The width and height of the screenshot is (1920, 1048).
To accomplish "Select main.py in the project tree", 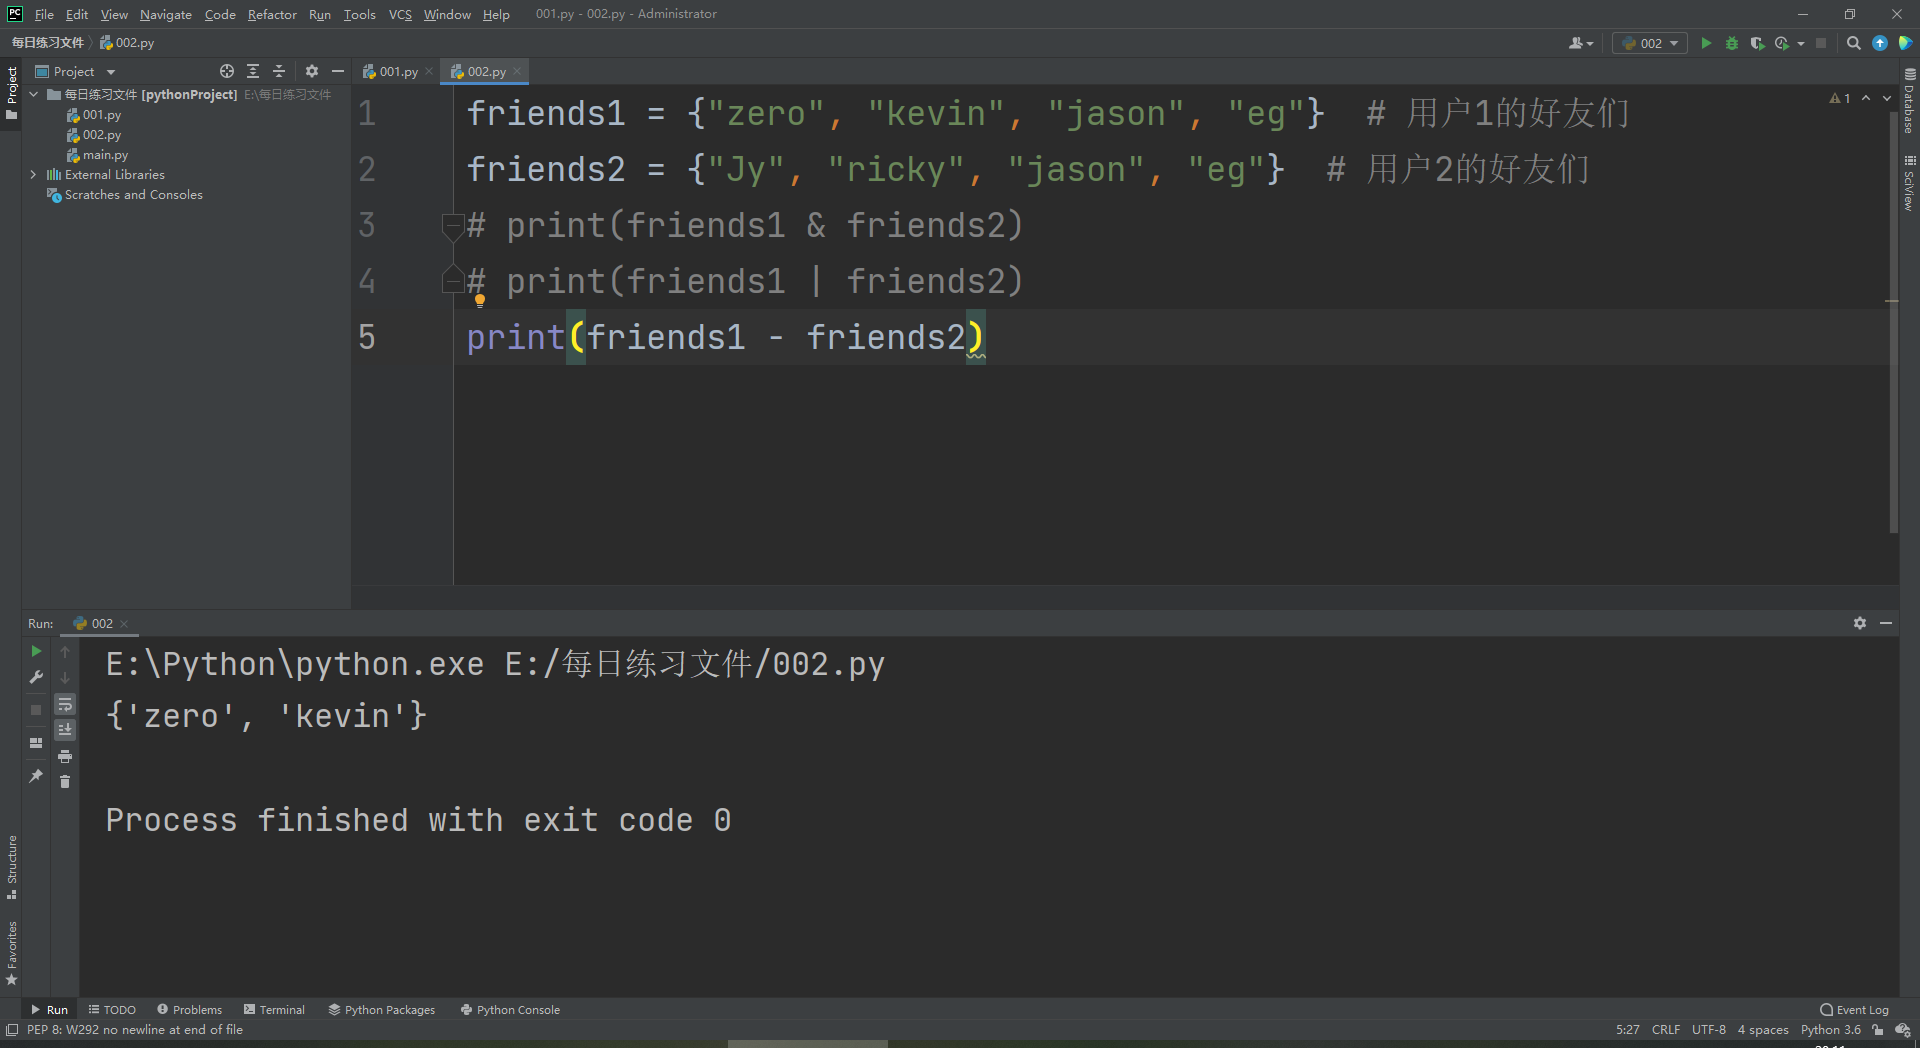I will [x=105, y=155].
